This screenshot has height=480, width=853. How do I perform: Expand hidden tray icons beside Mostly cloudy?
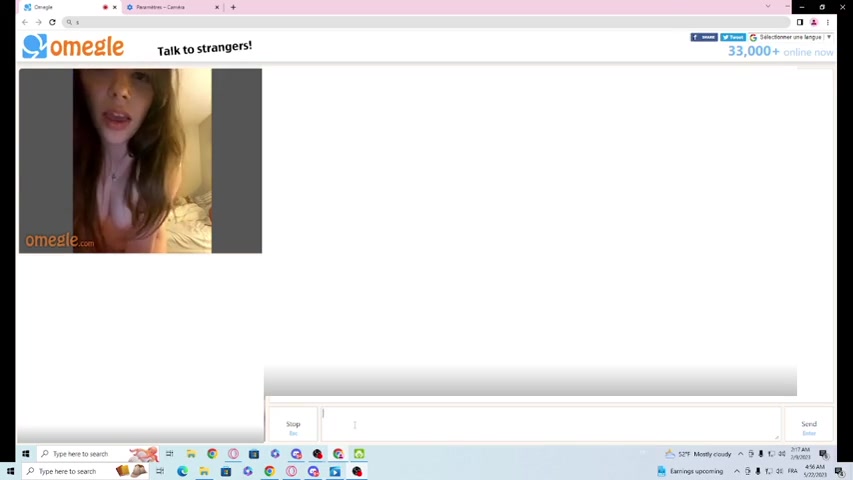pos(740,454)
